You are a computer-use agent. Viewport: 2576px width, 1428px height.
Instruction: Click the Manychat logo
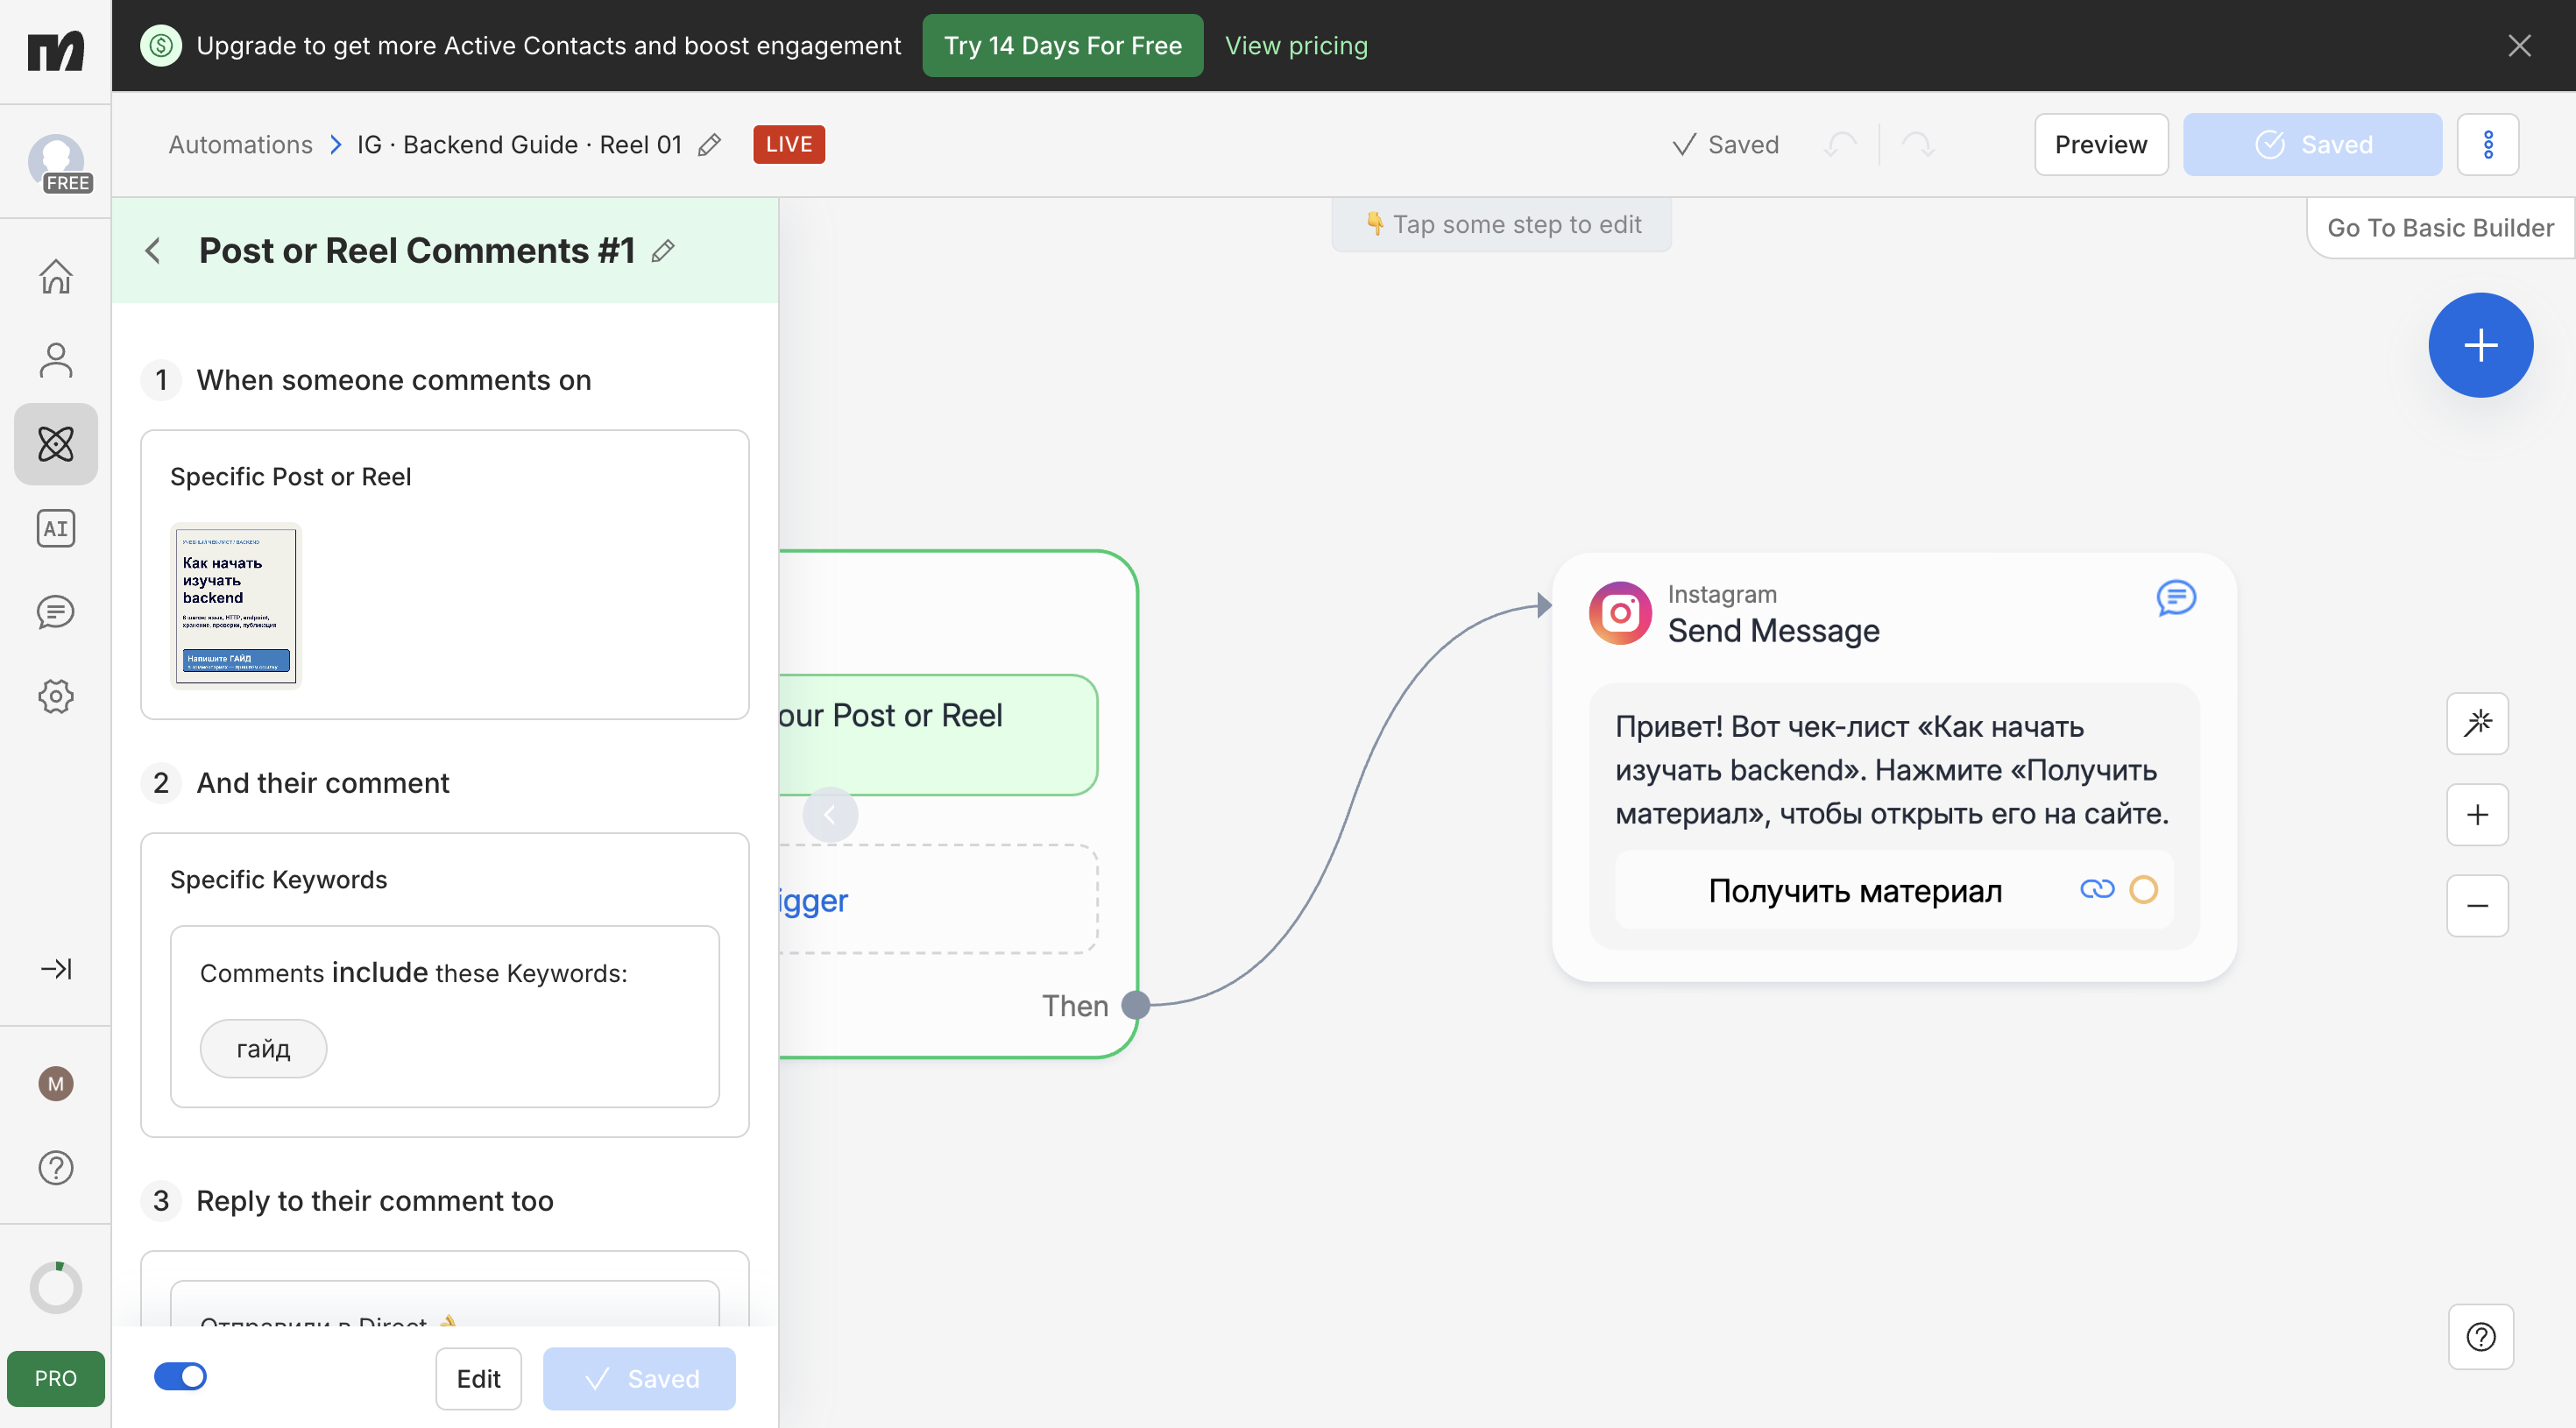[x=56, y=50]
